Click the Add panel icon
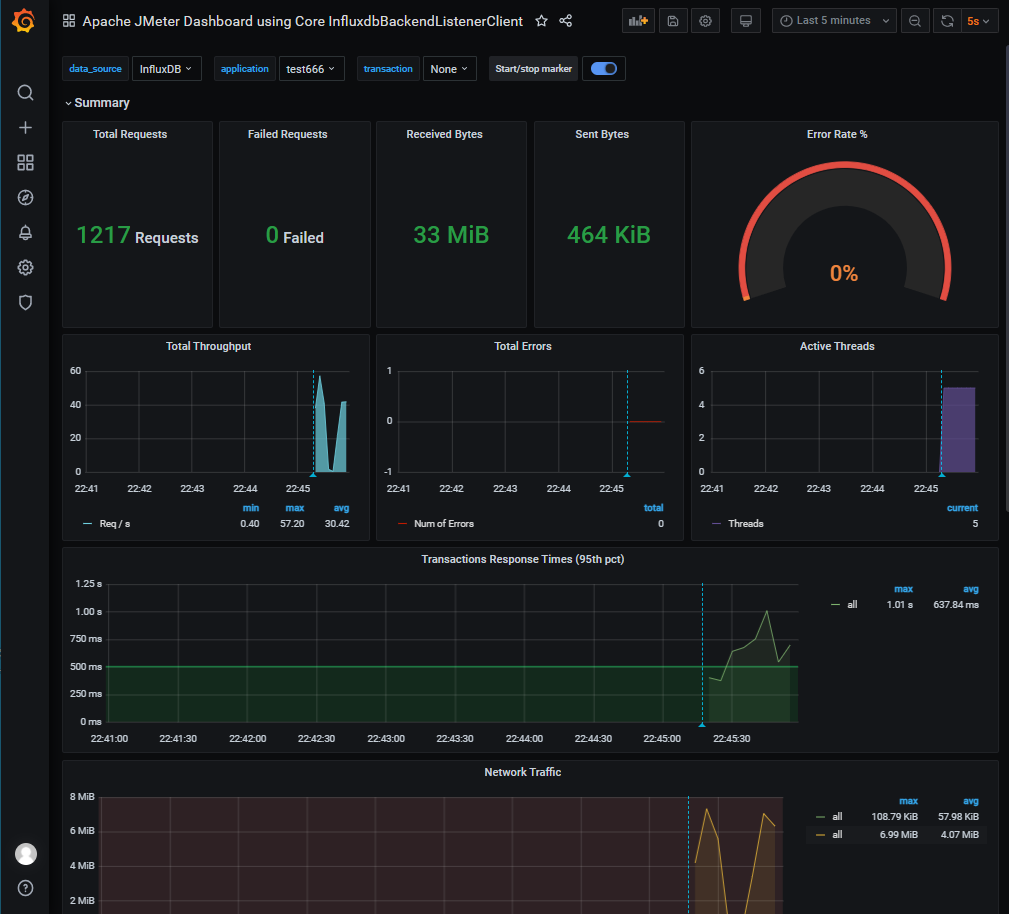The height and width of the screenshot is (914, 1009). (x=638, y=21)
